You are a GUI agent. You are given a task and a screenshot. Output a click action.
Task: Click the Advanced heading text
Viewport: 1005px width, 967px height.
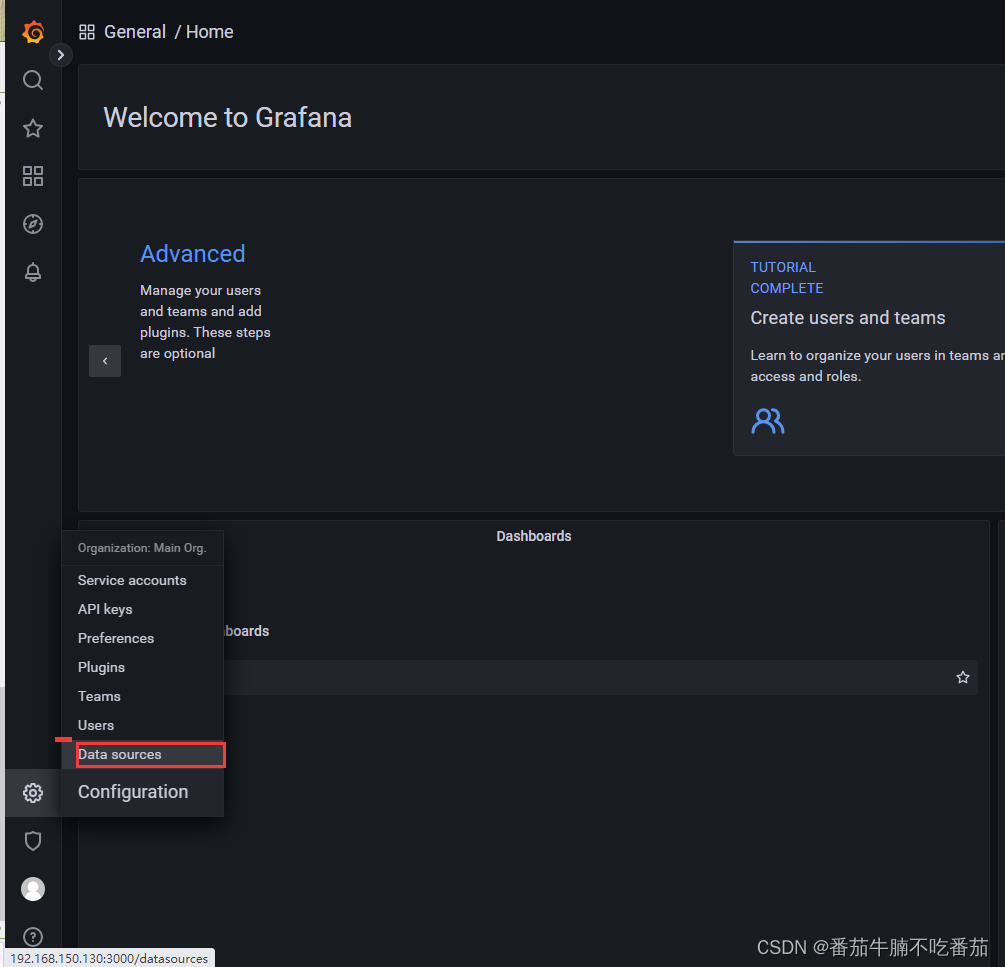tap(192, 254)
